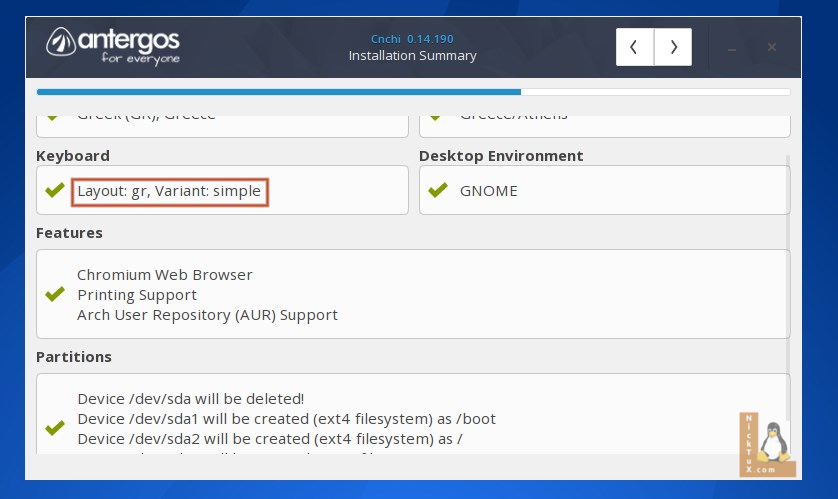
Task: Minimize the Cnchi installer window
Action: 735,47
